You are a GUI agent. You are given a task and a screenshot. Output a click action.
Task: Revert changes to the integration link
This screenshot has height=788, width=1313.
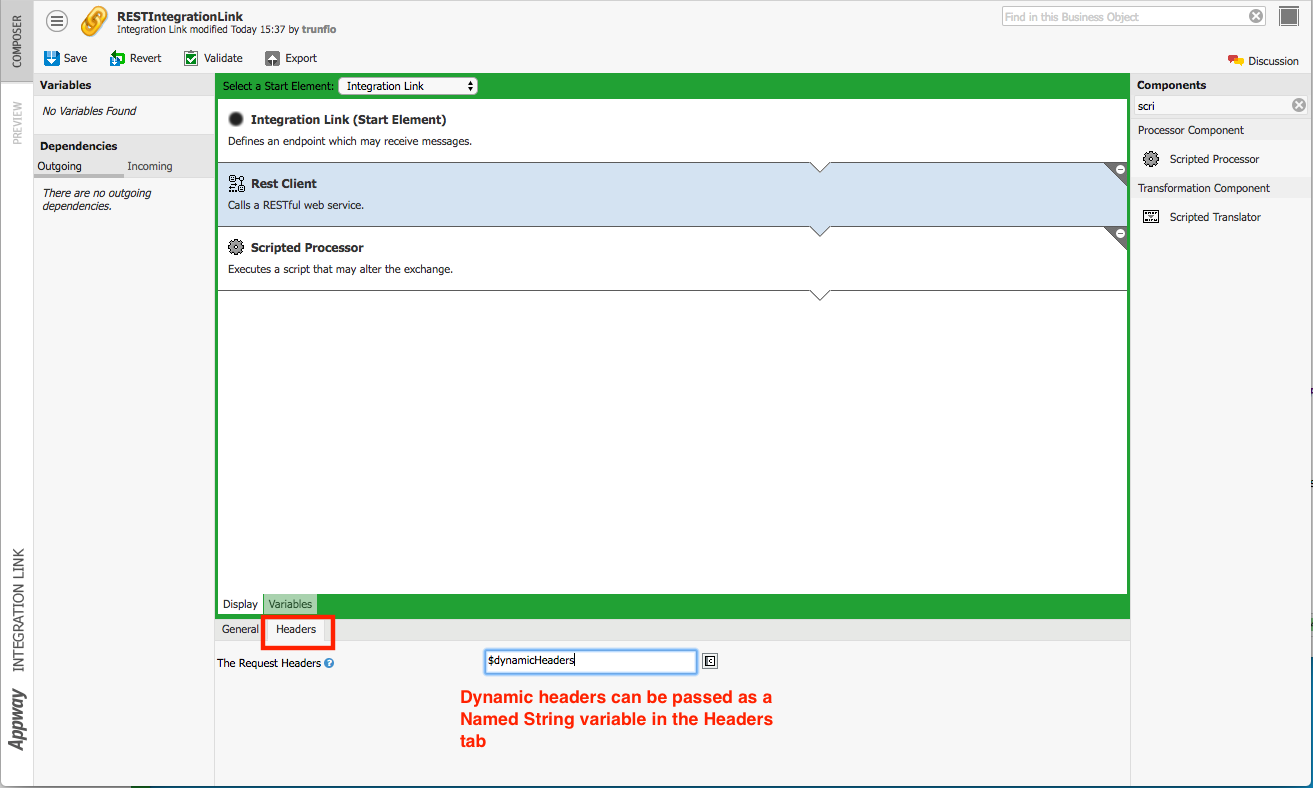click(x=136, y=58)
